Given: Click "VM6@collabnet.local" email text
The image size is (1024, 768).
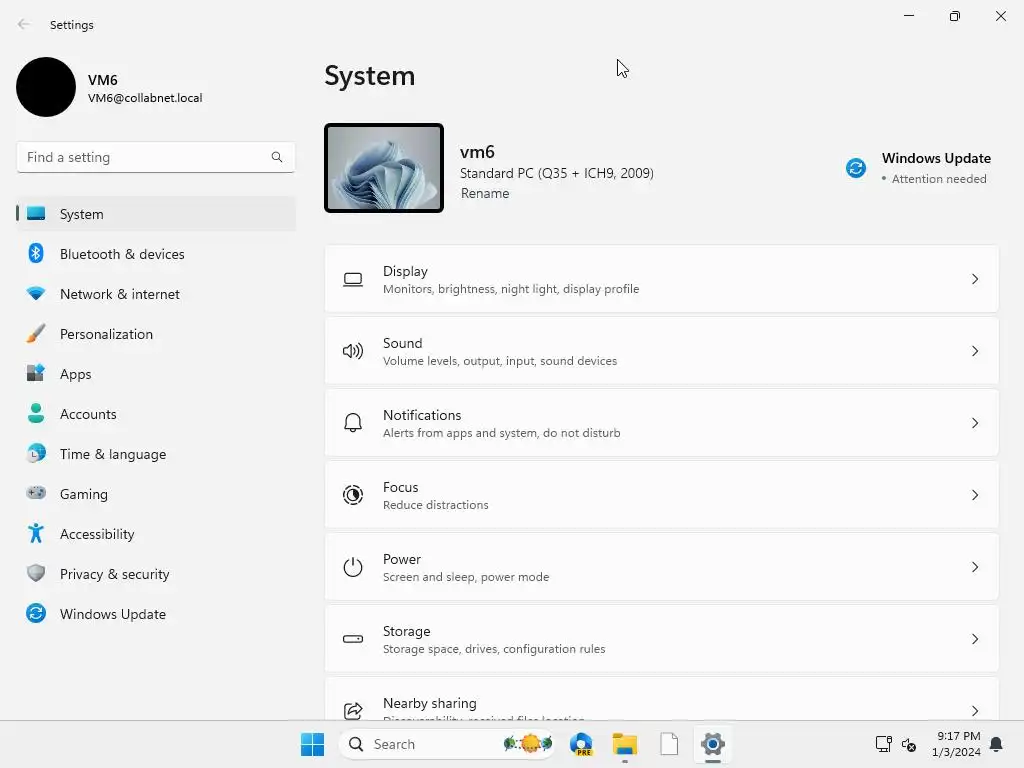Looking at the screenshot, I should (x=145, y=98).
